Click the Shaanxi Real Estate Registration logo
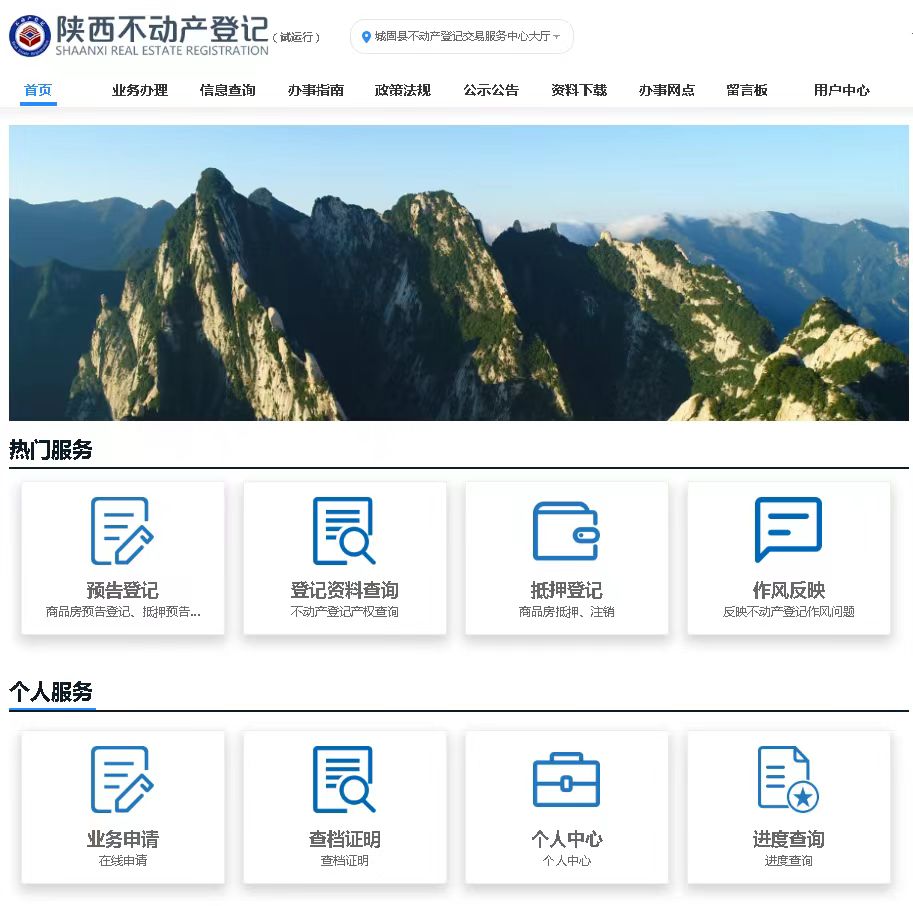 coord(30,36)
